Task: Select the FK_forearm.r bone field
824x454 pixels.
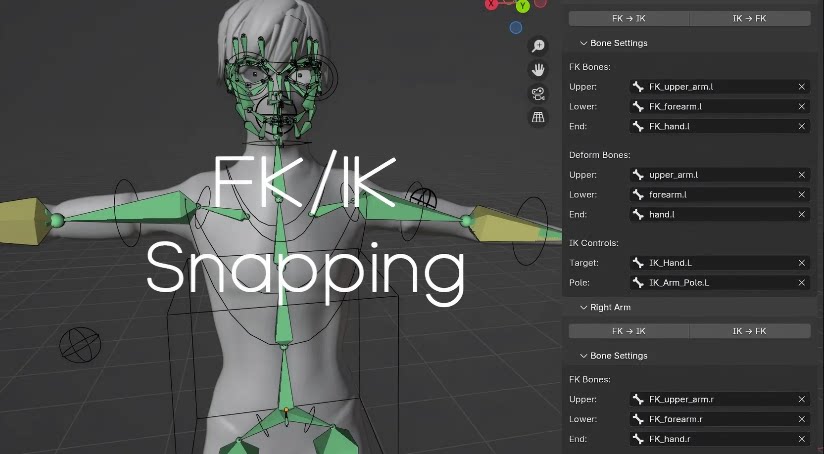Action: 720,419
